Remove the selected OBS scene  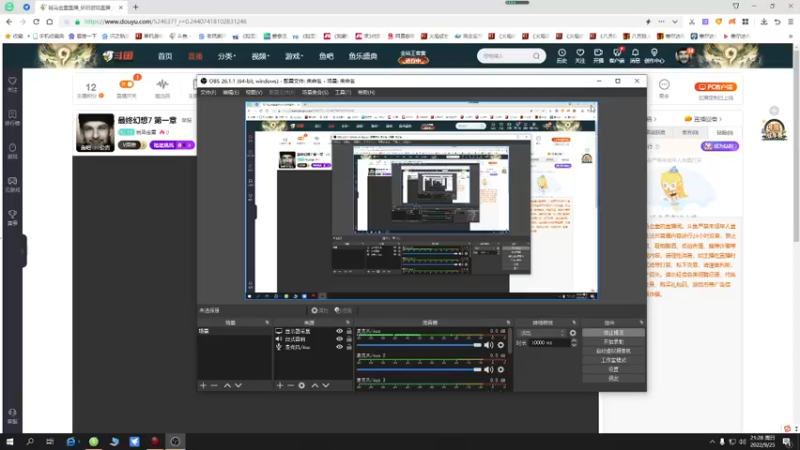(x=214, y=386)
